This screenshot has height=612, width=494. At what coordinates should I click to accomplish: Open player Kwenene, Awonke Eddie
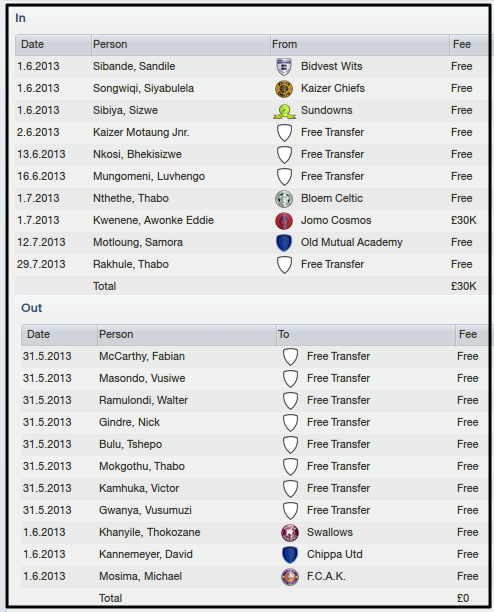coord(153,221)
